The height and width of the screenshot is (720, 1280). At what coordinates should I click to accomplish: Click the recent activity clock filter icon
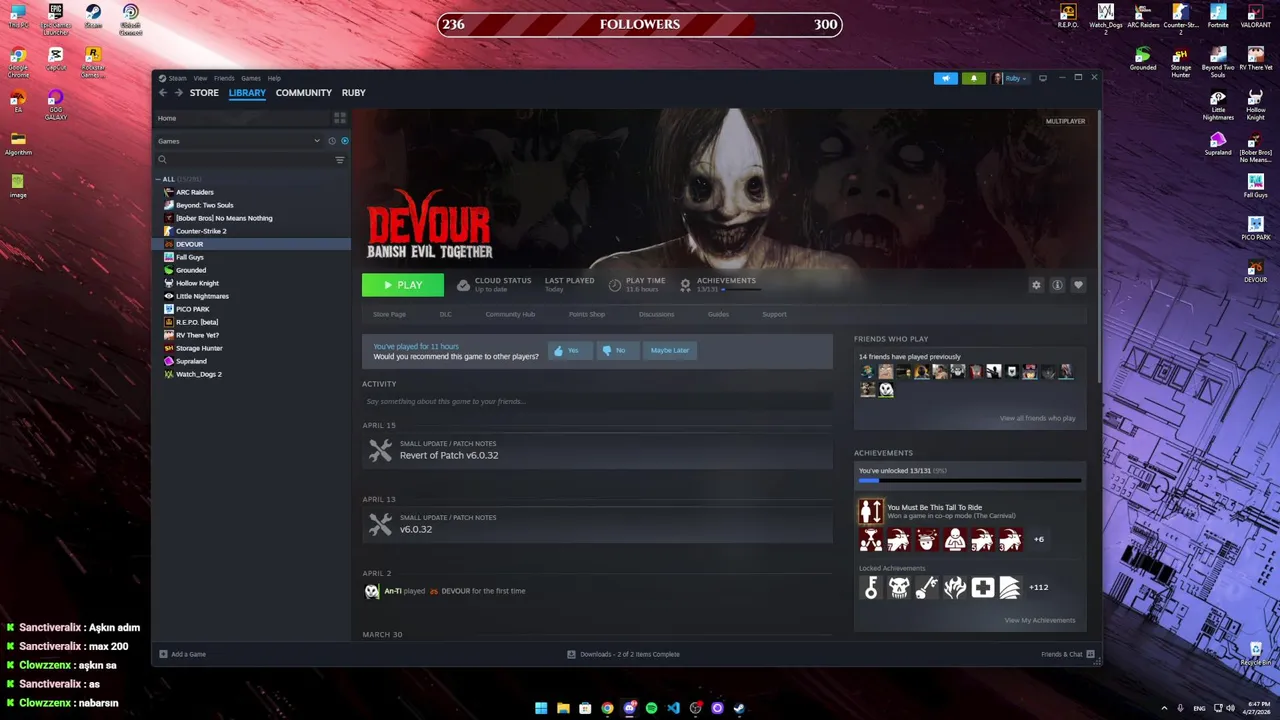point(332,141)
